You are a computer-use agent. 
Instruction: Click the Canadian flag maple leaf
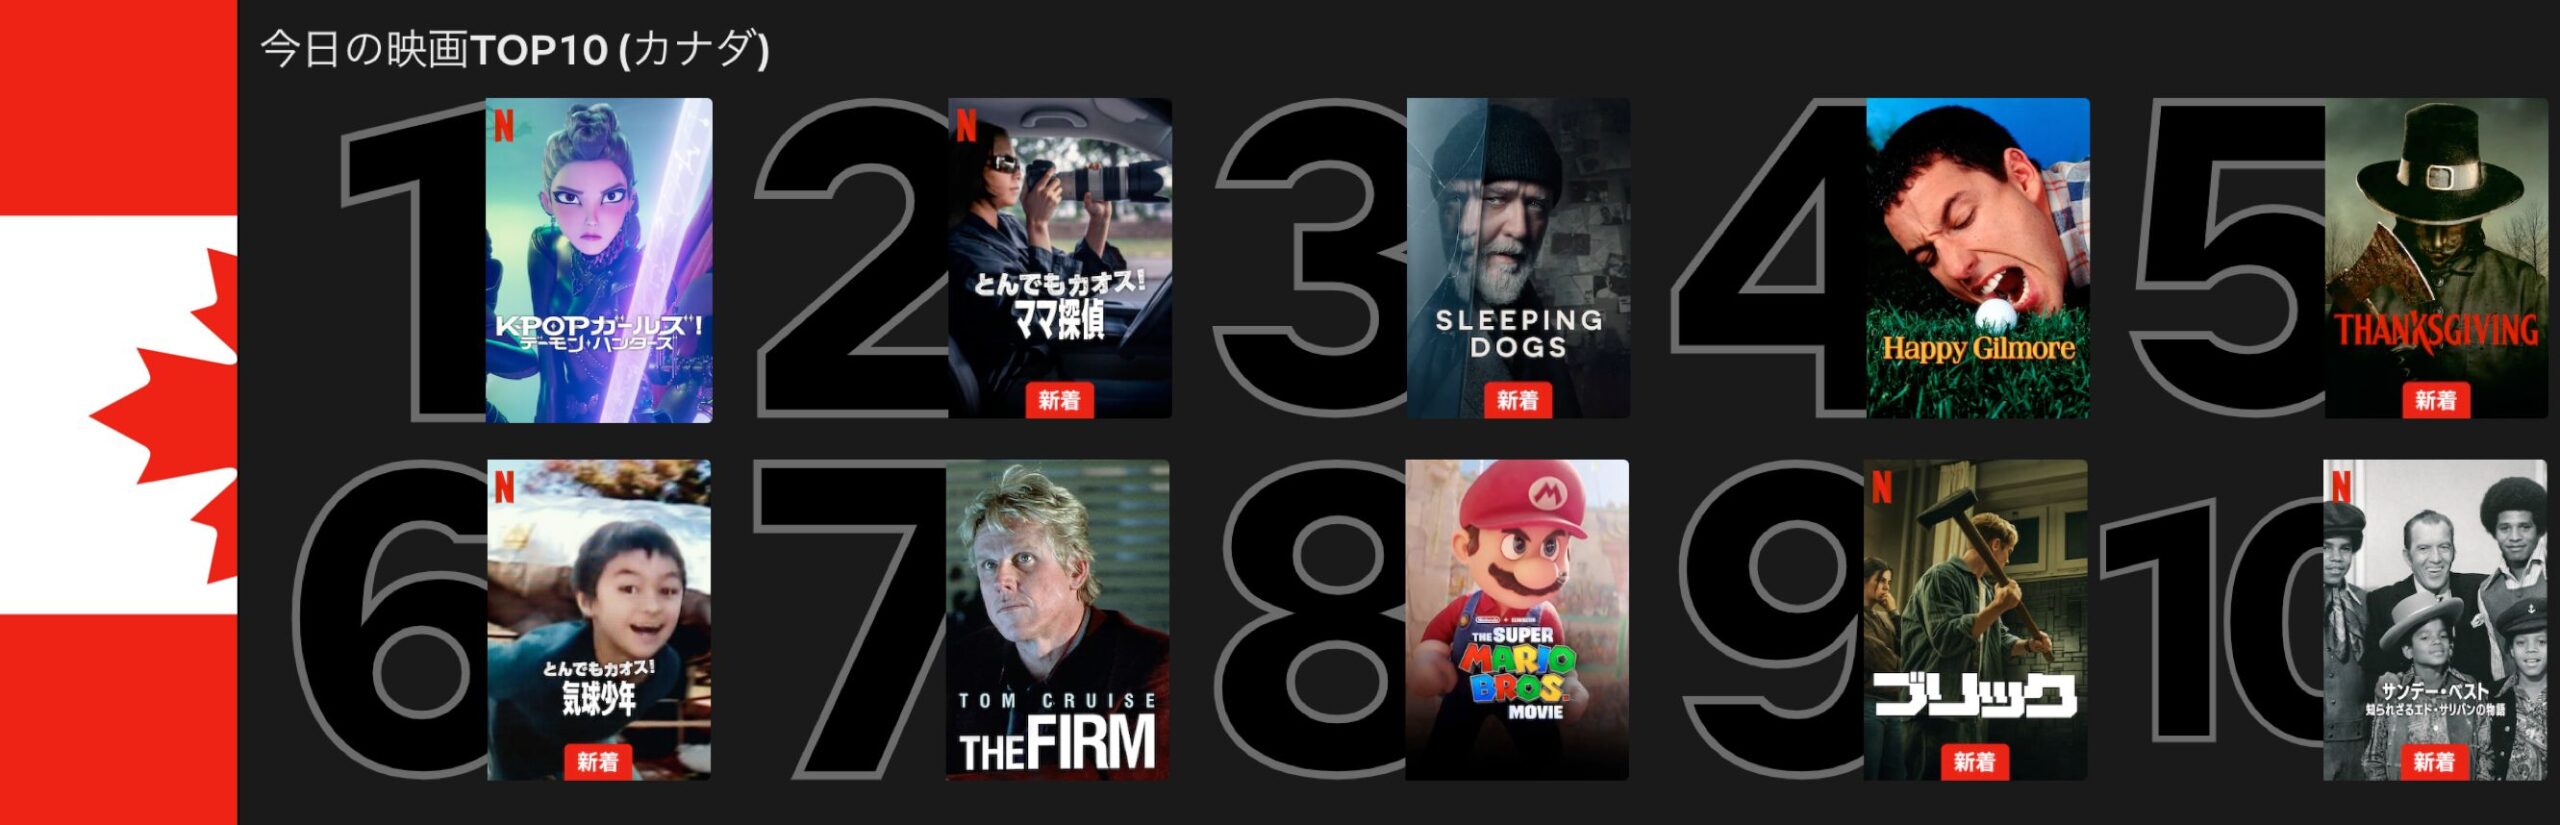pyautogui.click(x=165, y=416)
